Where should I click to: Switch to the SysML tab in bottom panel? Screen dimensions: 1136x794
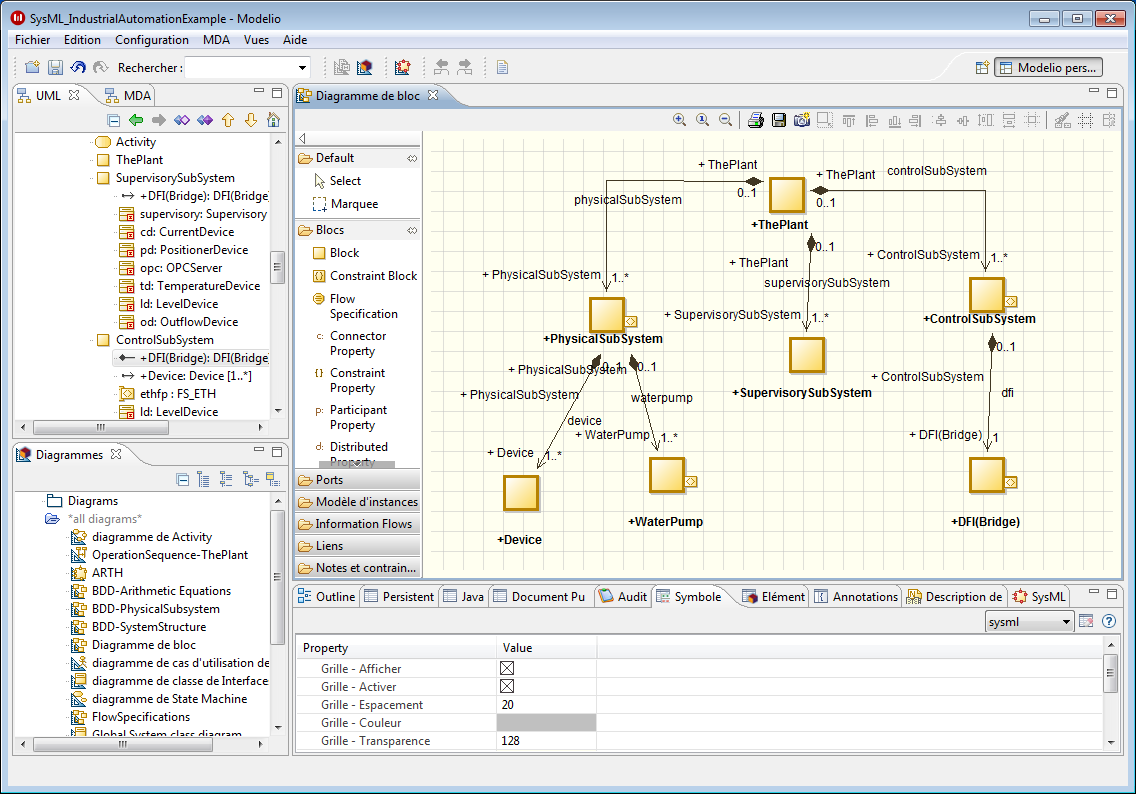pos(1040,596)
